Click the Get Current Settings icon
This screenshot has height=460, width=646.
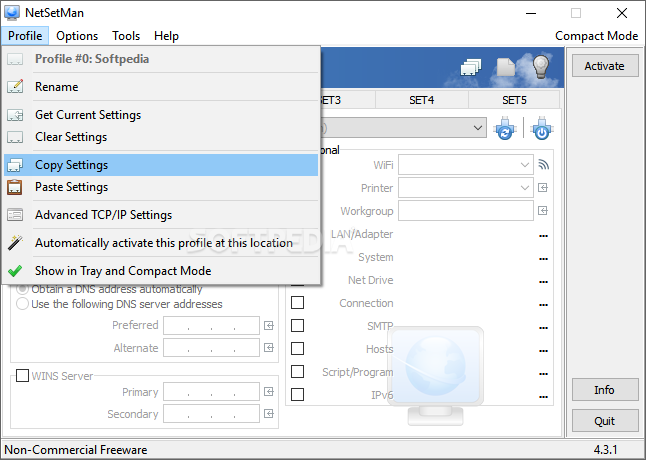(x=15, y=115)
